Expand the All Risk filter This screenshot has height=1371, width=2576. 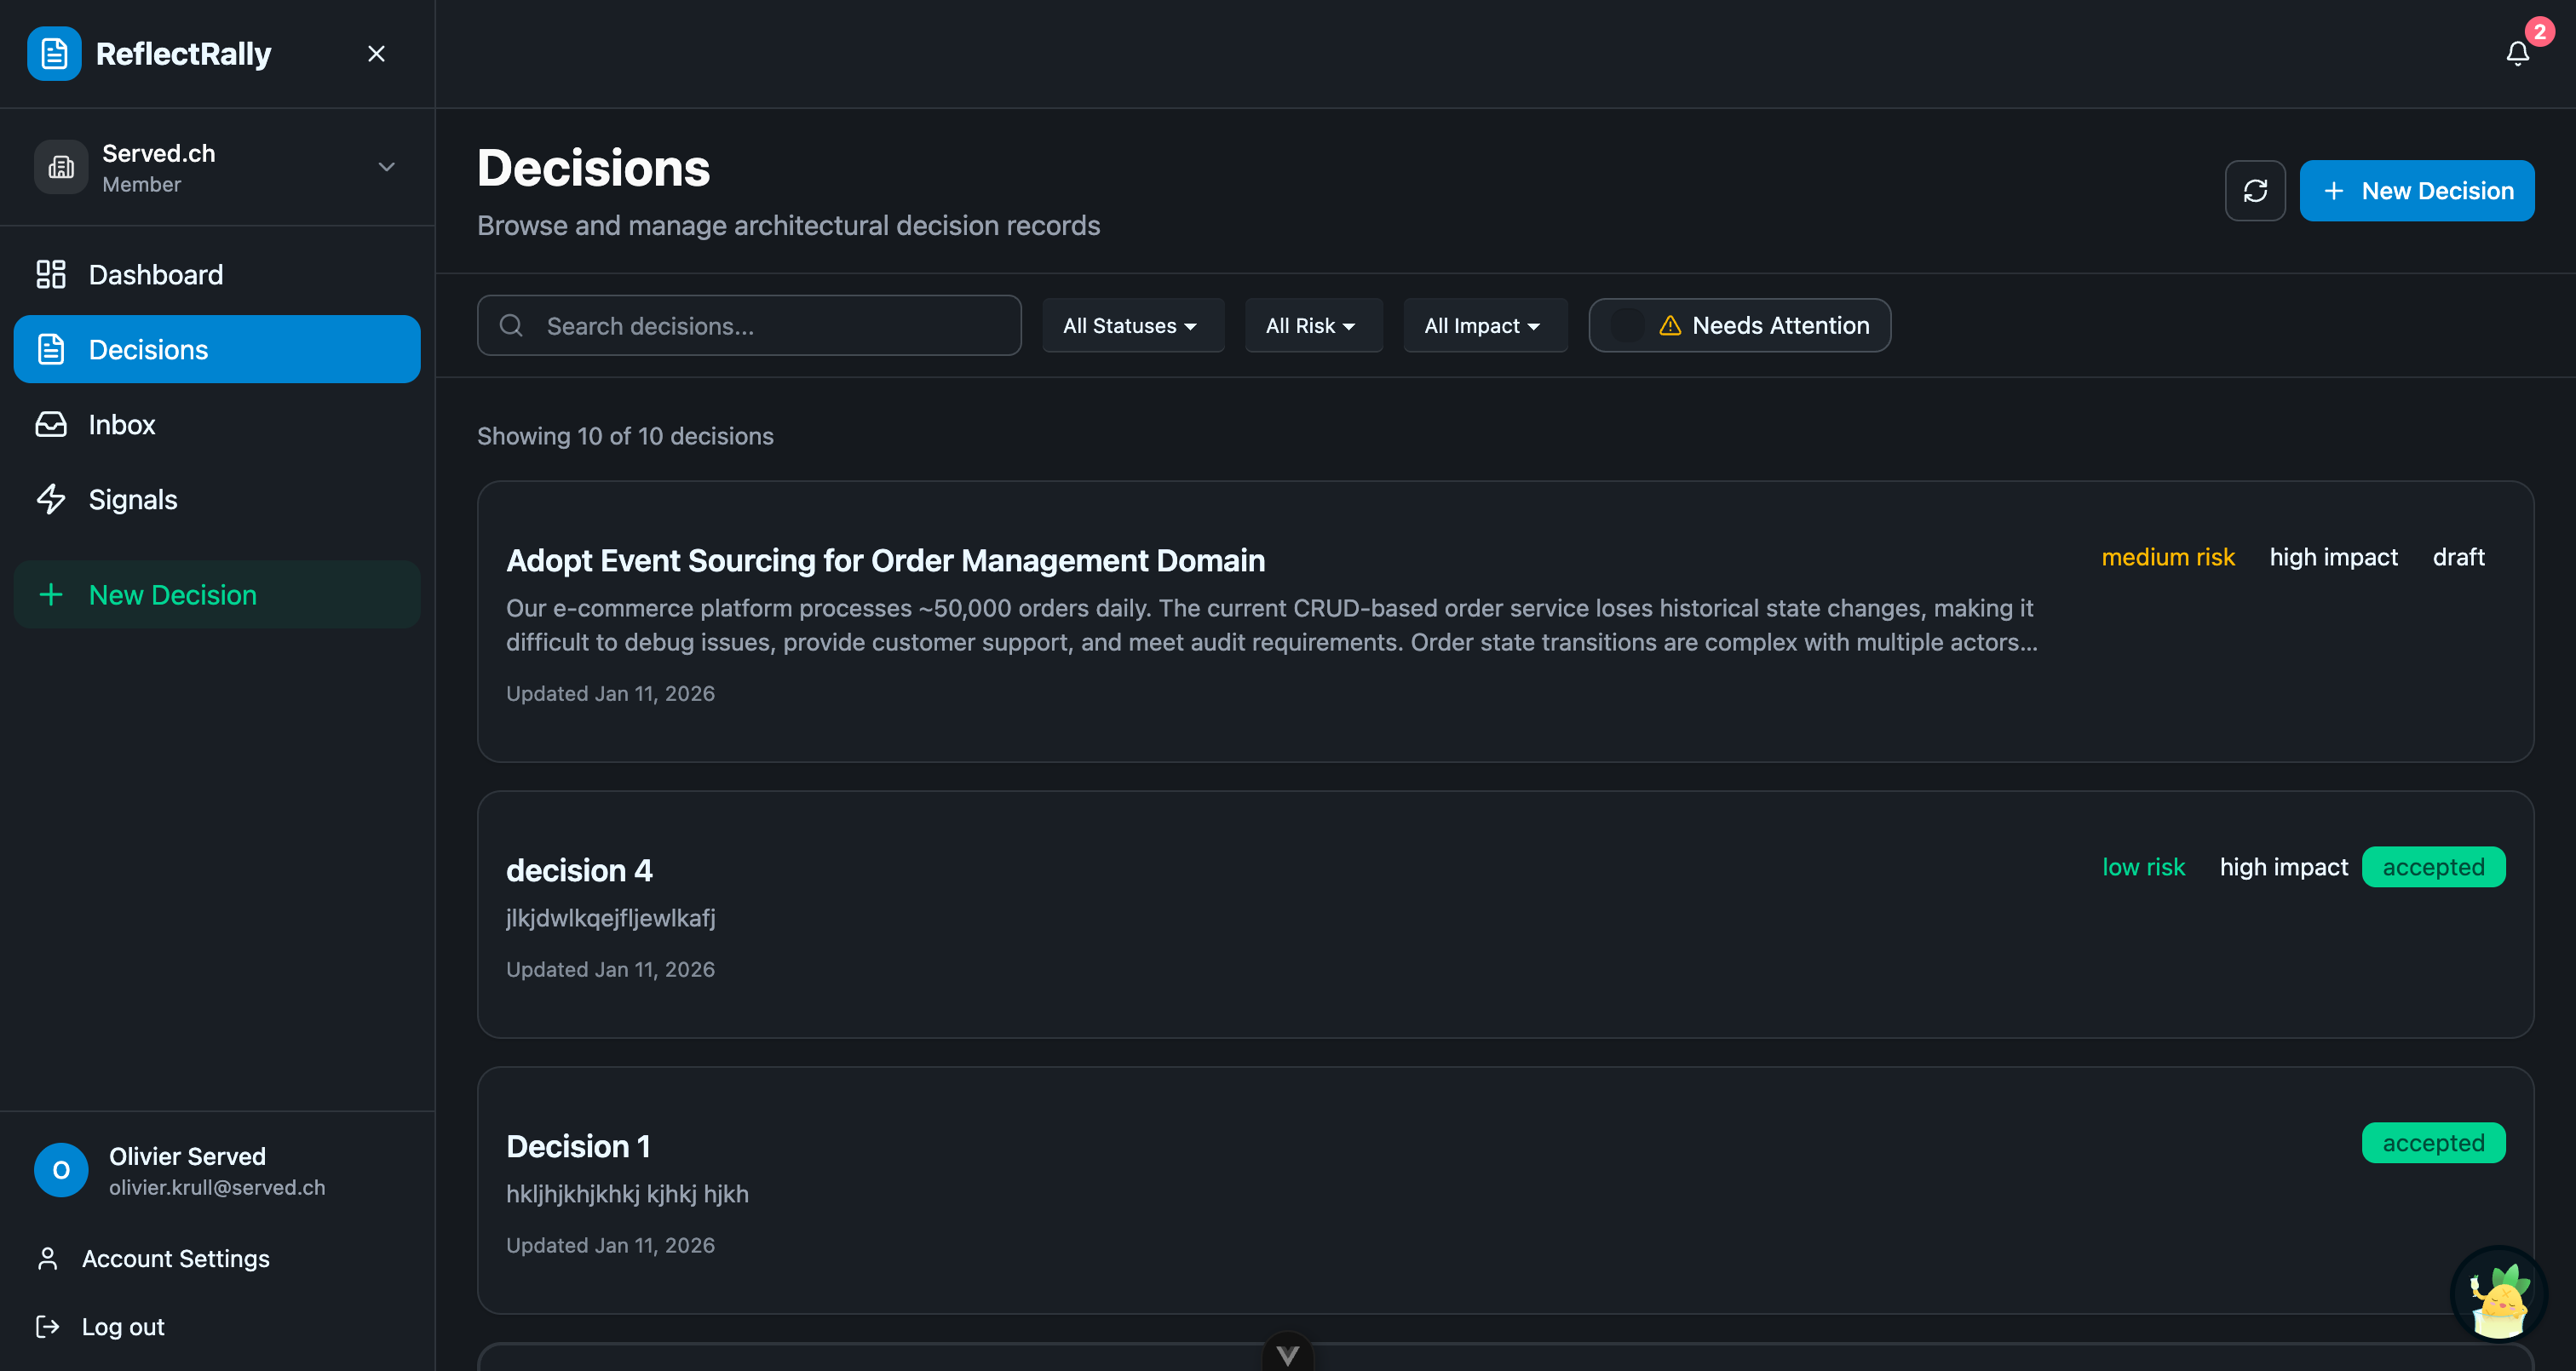click(x=1313, y=325)
